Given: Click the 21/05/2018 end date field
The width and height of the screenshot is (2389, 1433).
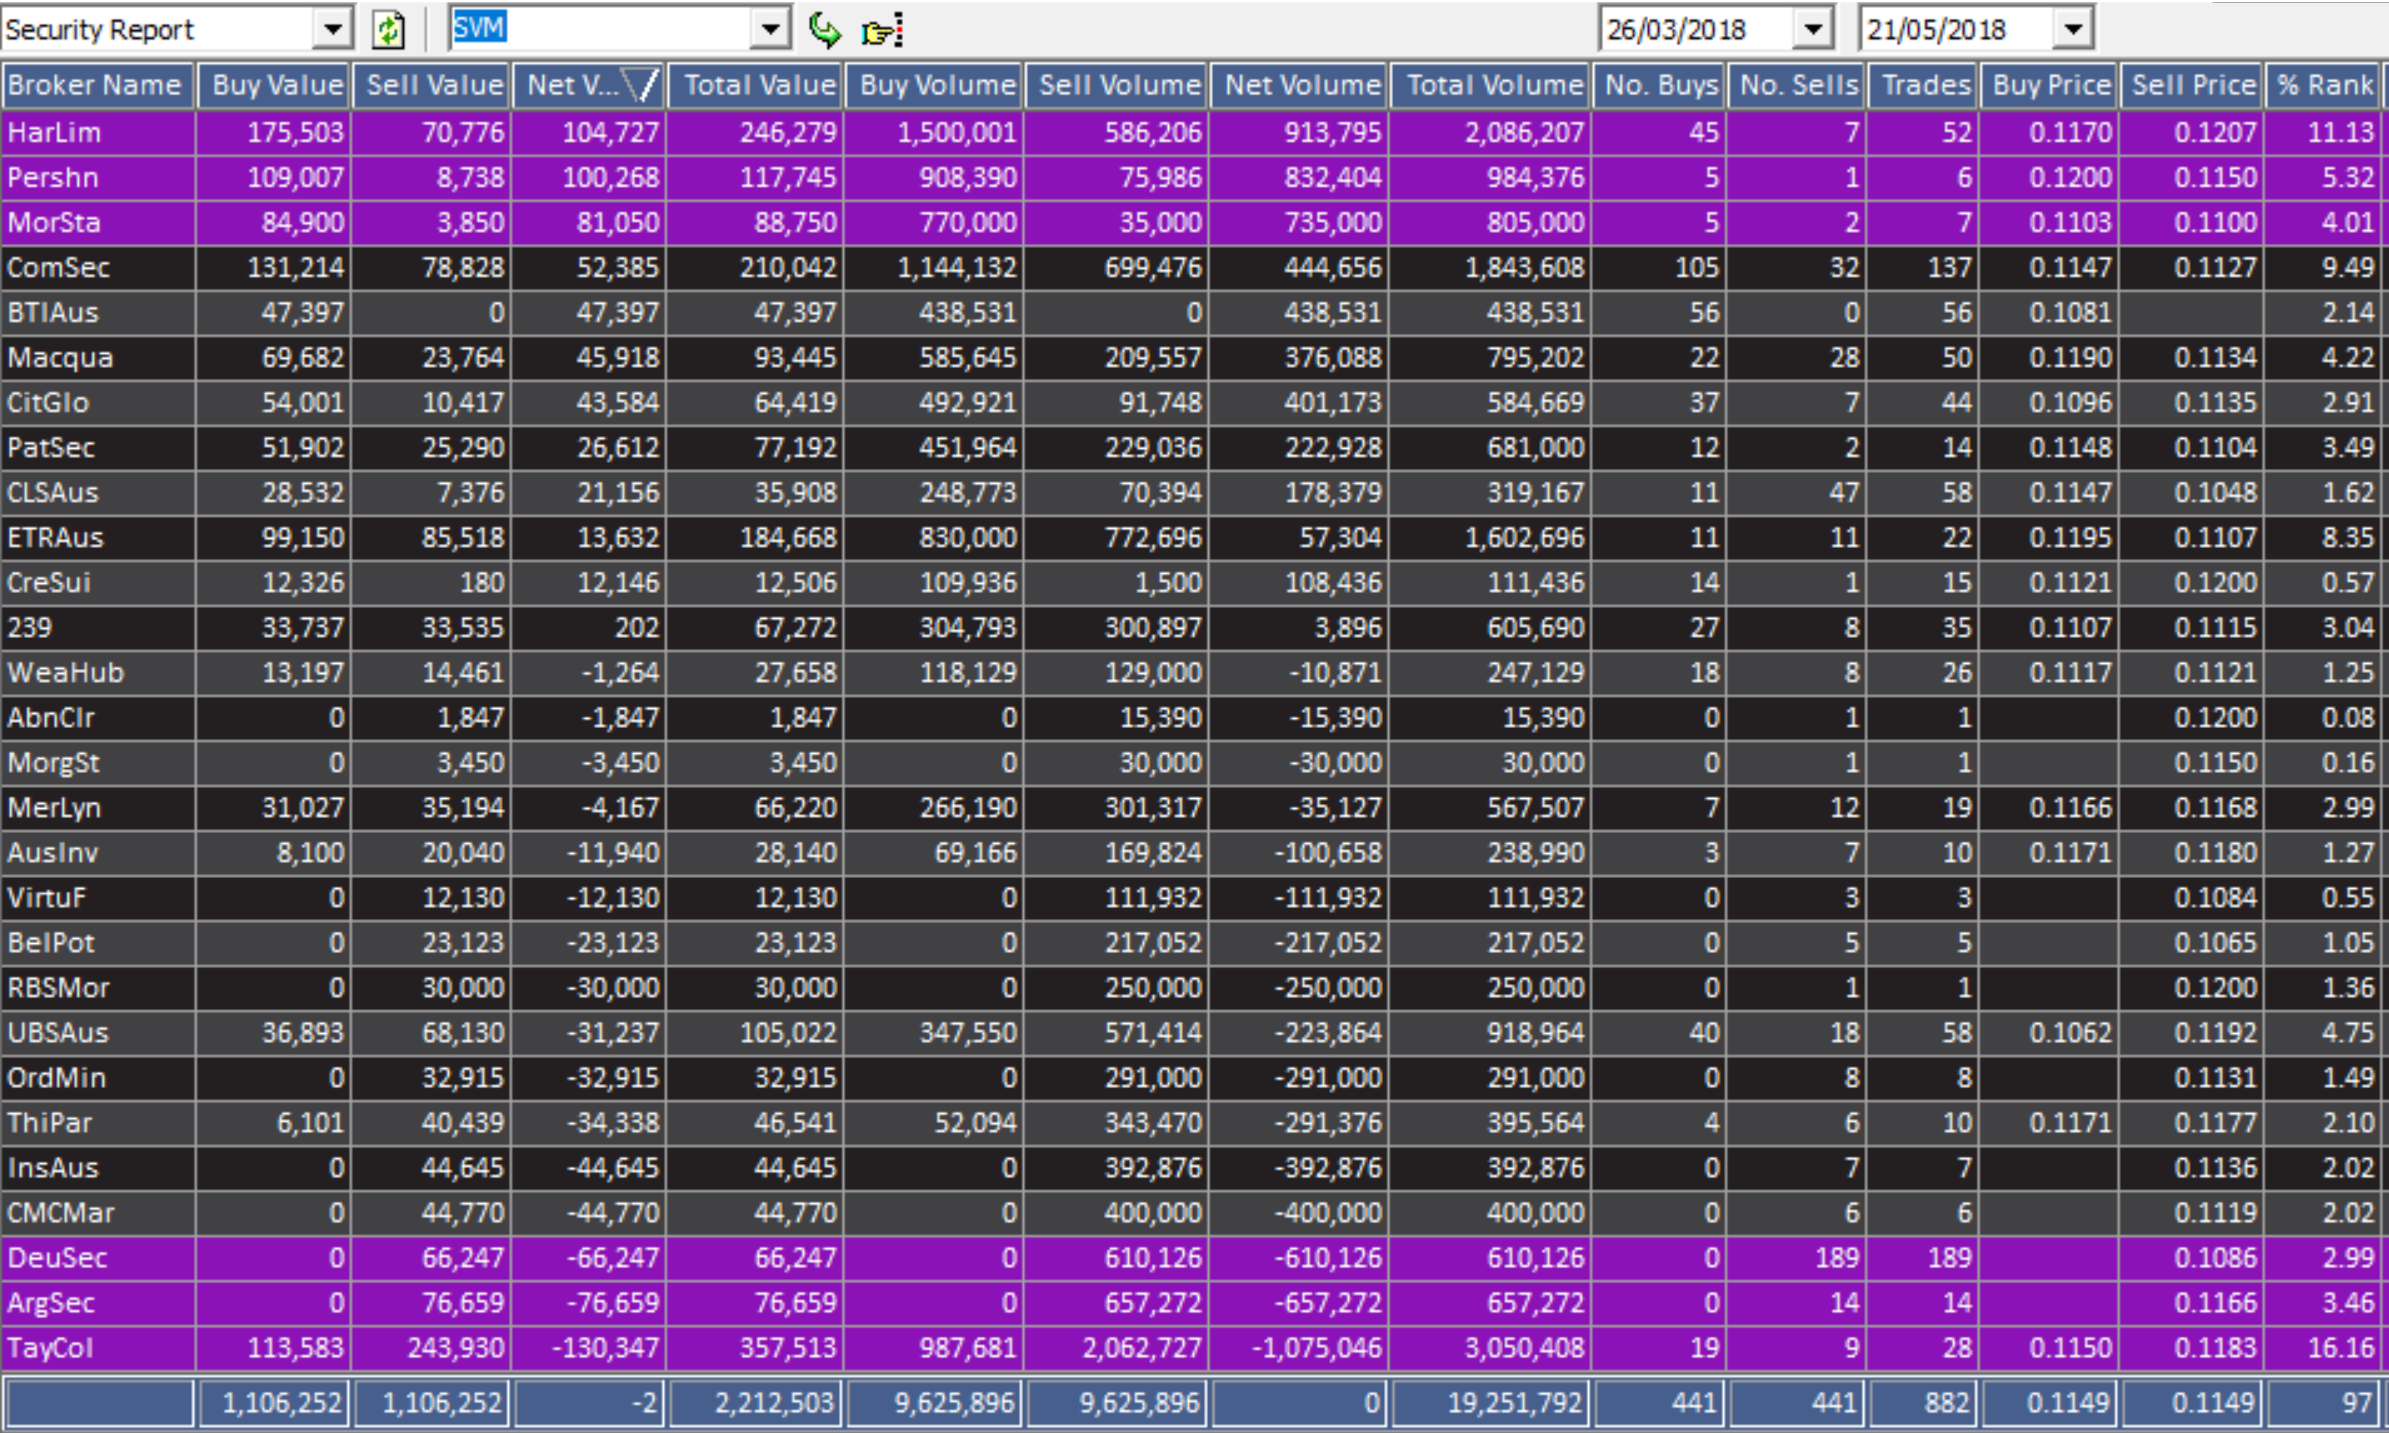Looking at the screenshot, I should click(1957, 29).
